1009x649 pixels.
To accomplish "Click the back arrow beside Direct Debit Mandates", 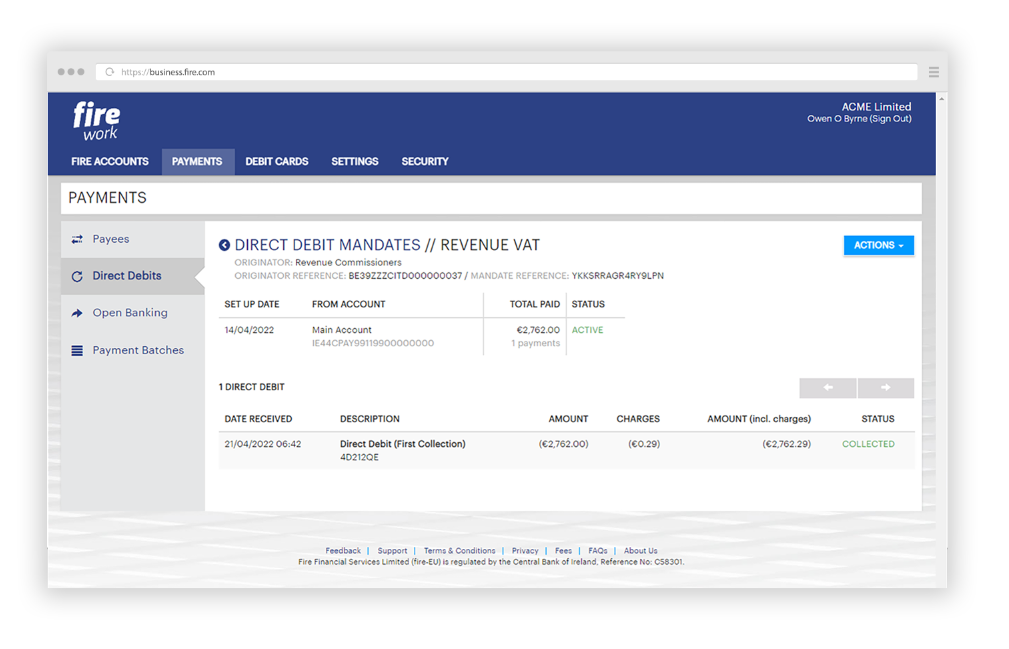I will (x=224, y=244).
